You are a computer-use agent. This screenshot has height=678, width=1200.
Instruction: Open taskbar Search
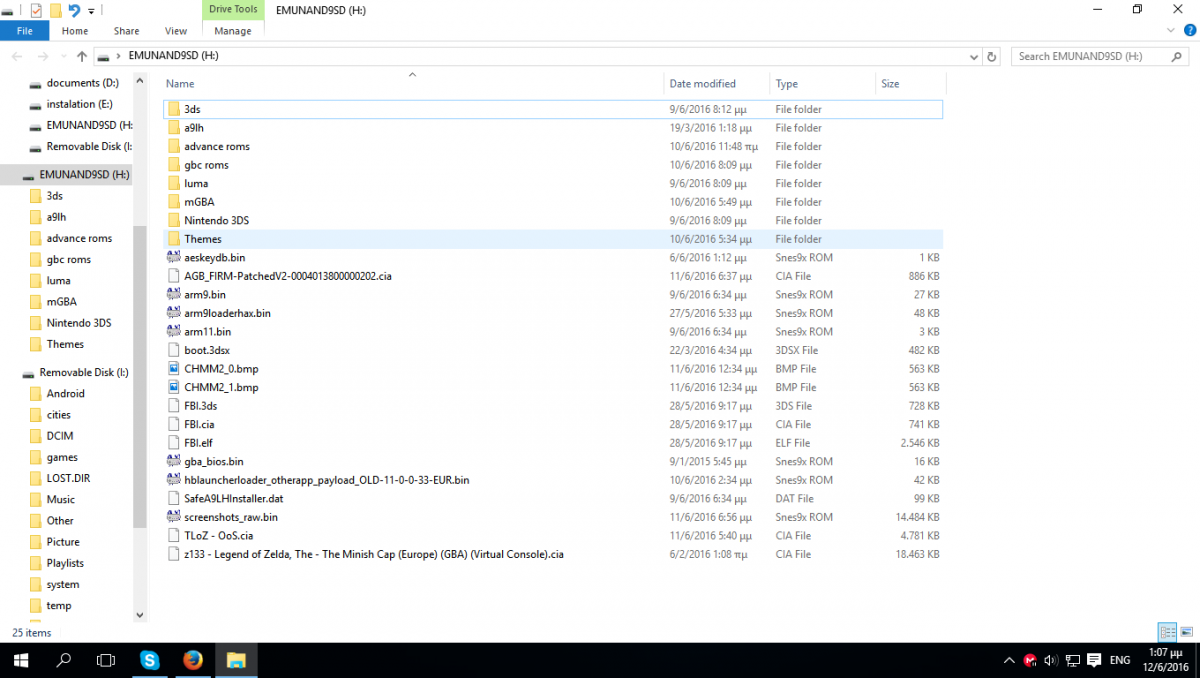pyautogui.click(x=64, y=660)
